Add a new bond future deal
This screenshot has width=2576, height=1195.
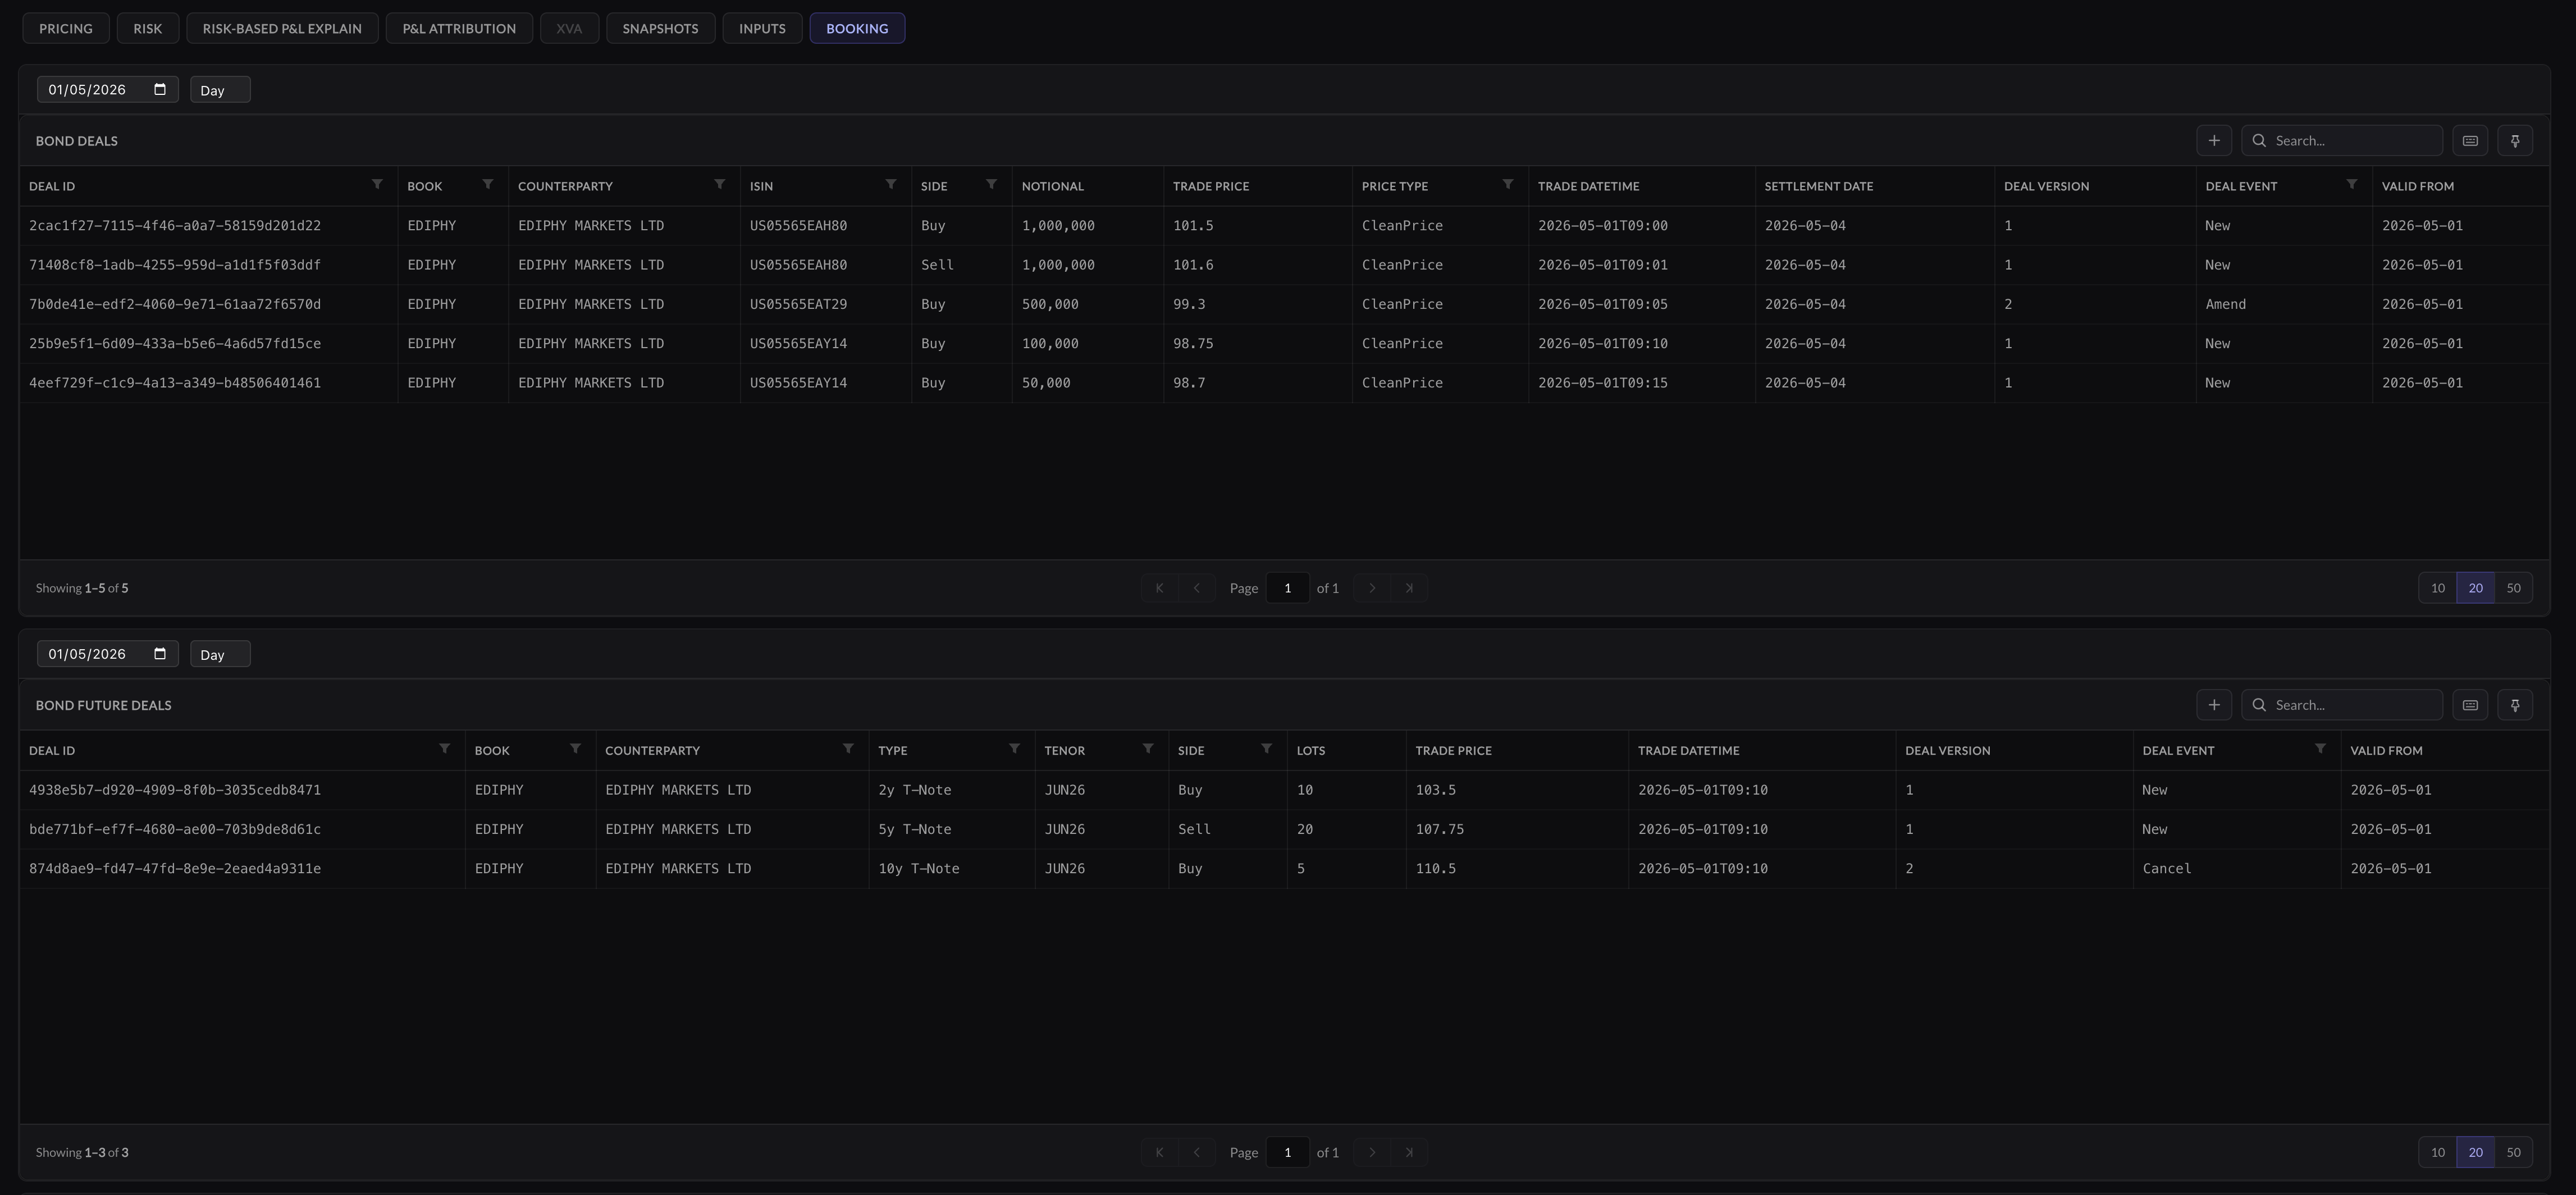pyautogui.click(x=2214, y=705)
